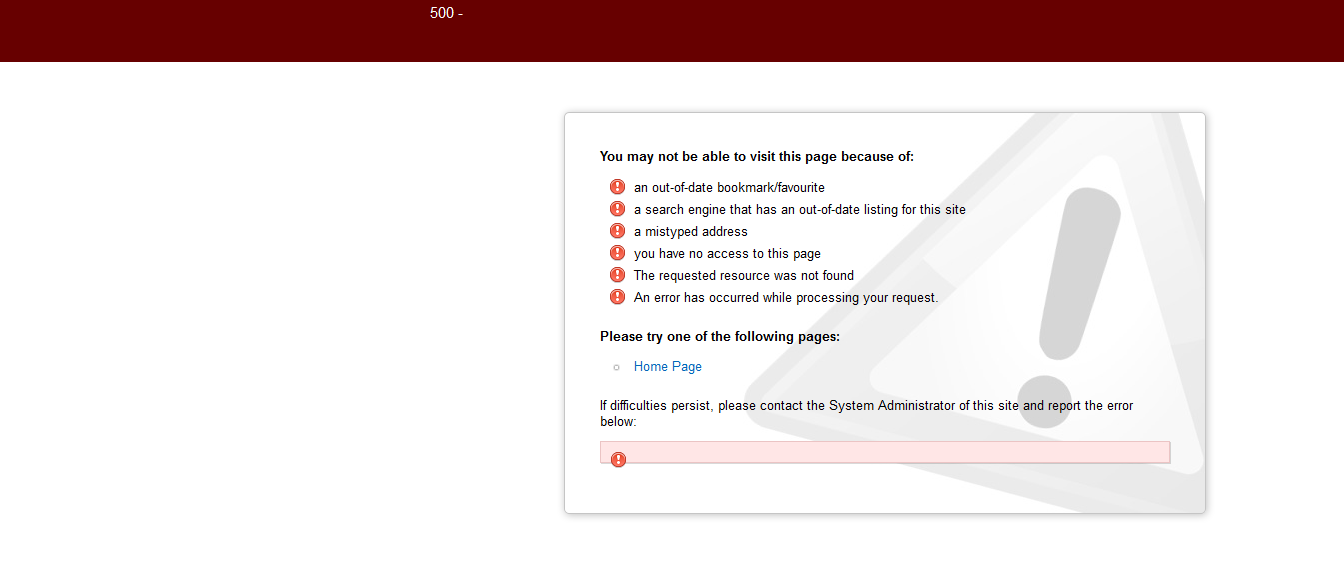Click 'you have no access to this page' text

[727, 253]
